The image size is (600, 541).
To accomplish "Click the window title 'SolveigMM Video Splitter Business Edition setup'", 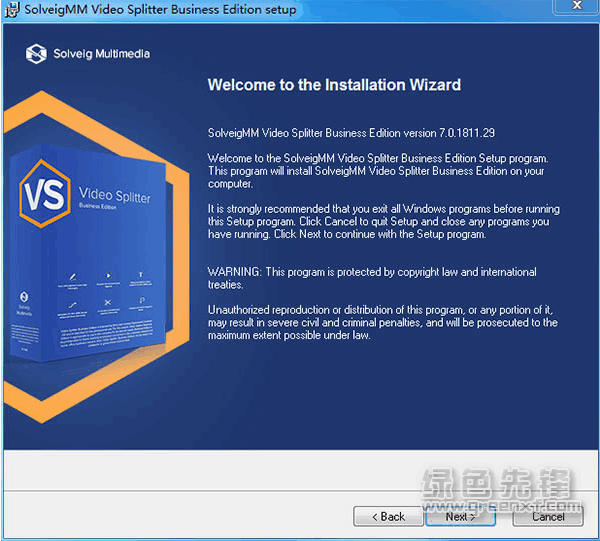I will (160, 10).
